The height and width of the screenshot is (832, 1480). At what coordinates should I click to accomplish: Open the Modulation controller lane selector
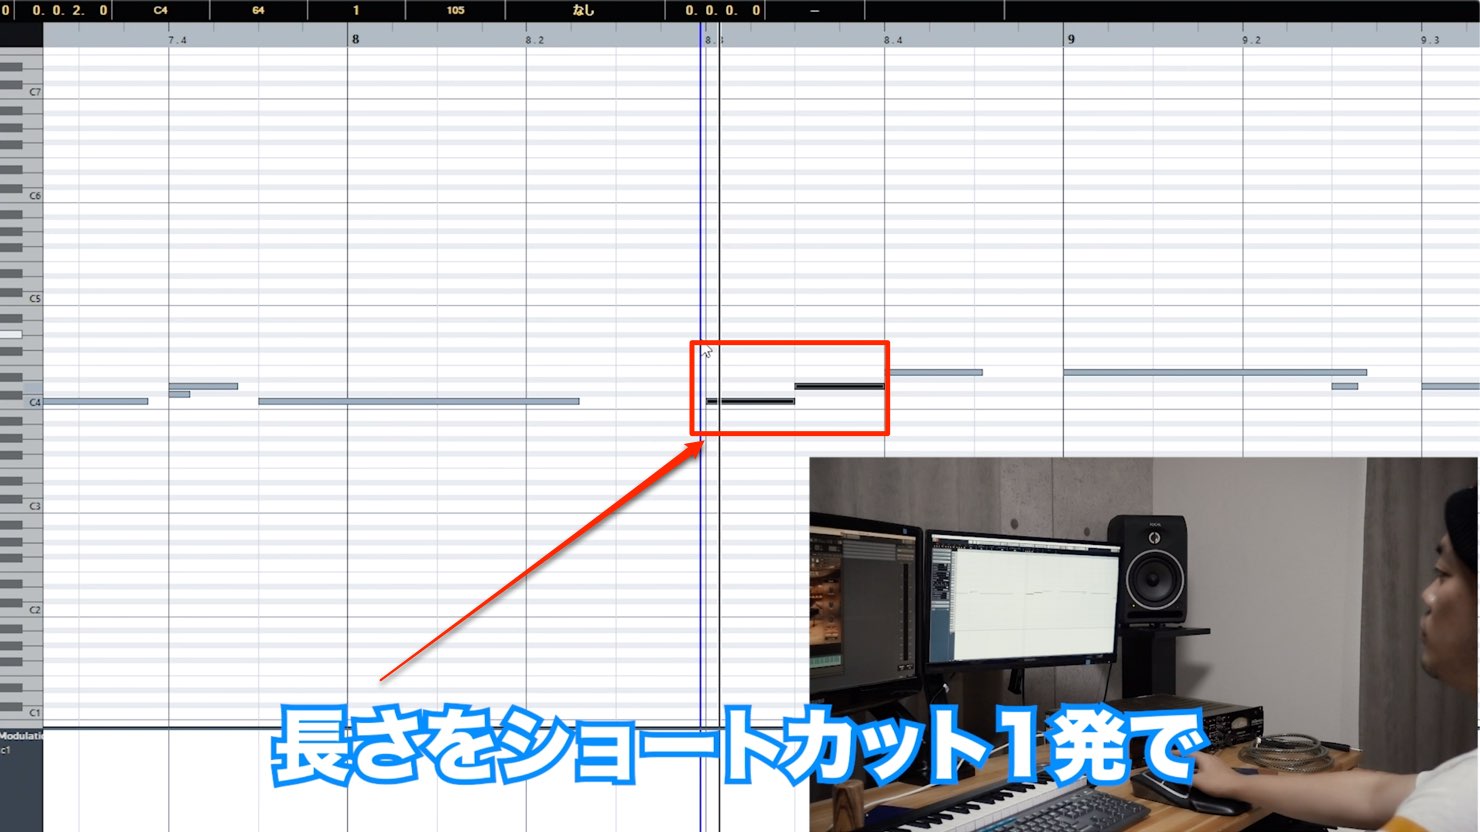tap(21, 736)
